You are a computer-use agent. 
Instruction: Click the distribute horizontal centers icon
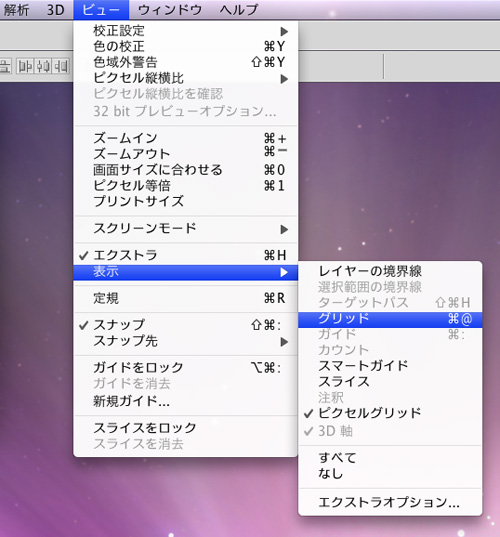click(x=43, y=66)
